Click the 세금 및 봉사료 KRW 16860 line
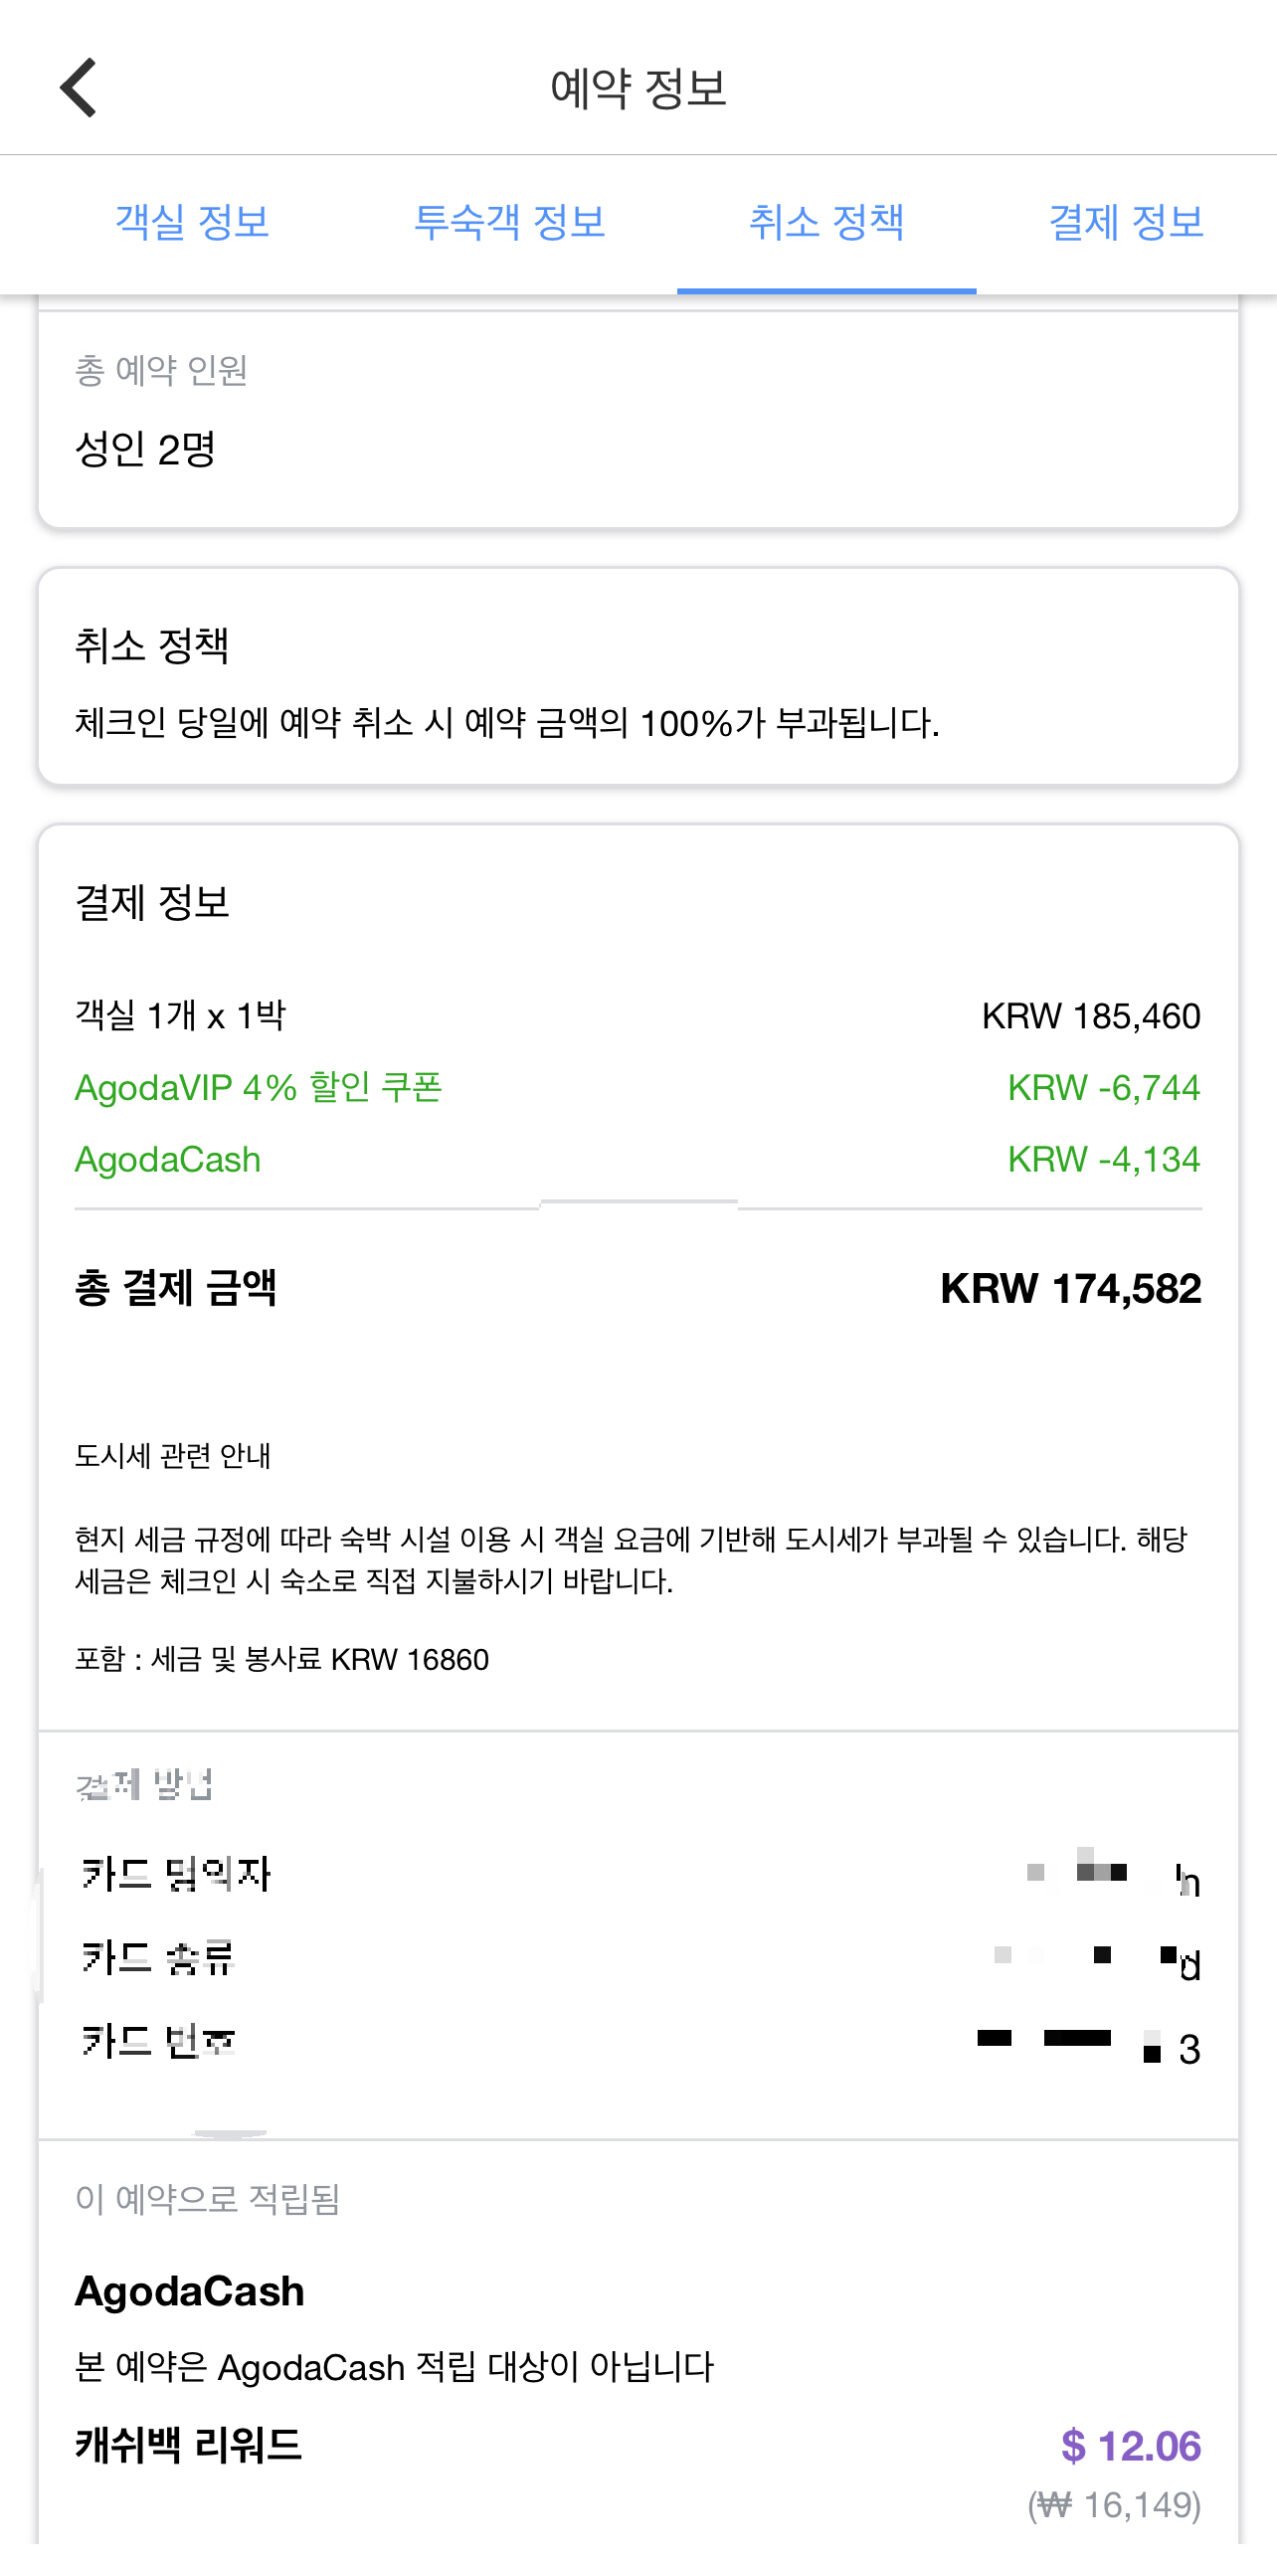 (x=282, y=1660)
